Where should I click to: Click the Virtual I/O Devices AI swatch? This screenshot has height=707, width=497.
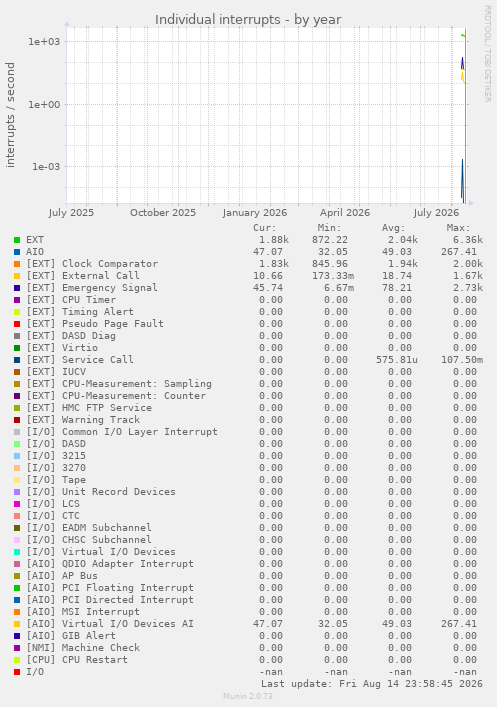(17, 624)
